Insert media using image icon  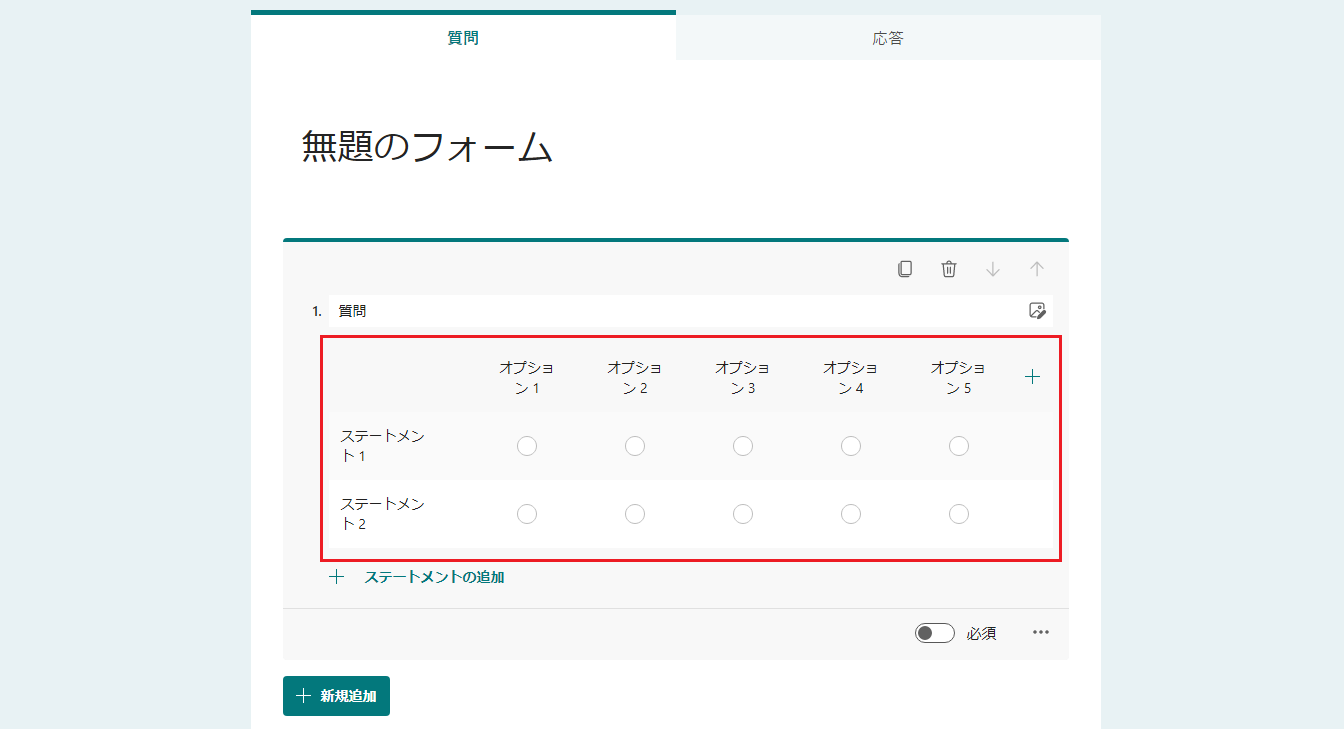(x=1037, y=311)
